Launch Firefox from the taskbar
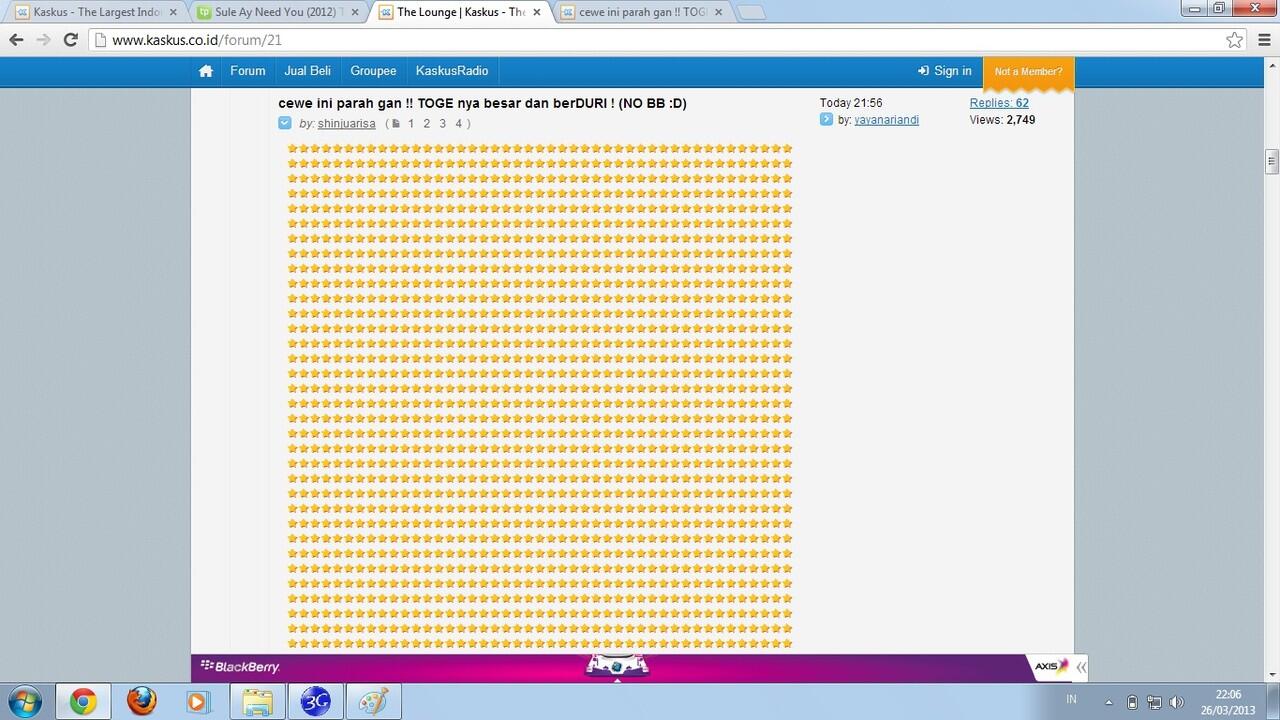 pyautogui.click(x=141, y=701)
